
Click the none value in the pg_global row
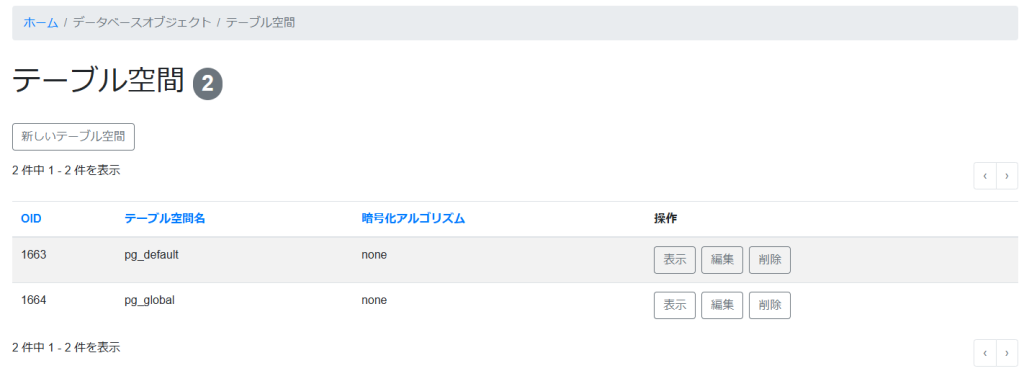pyautogui.click(x=374, y=300)
